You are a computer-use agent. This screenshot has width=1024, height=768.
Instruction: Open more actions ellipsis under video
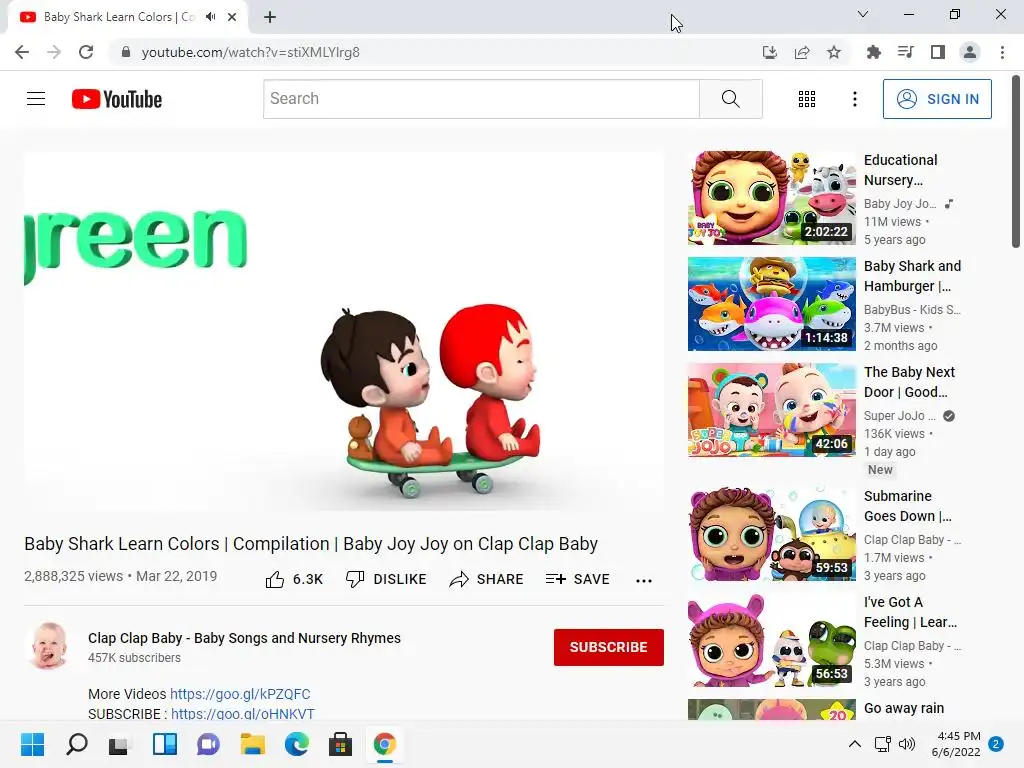pos(644,581)
